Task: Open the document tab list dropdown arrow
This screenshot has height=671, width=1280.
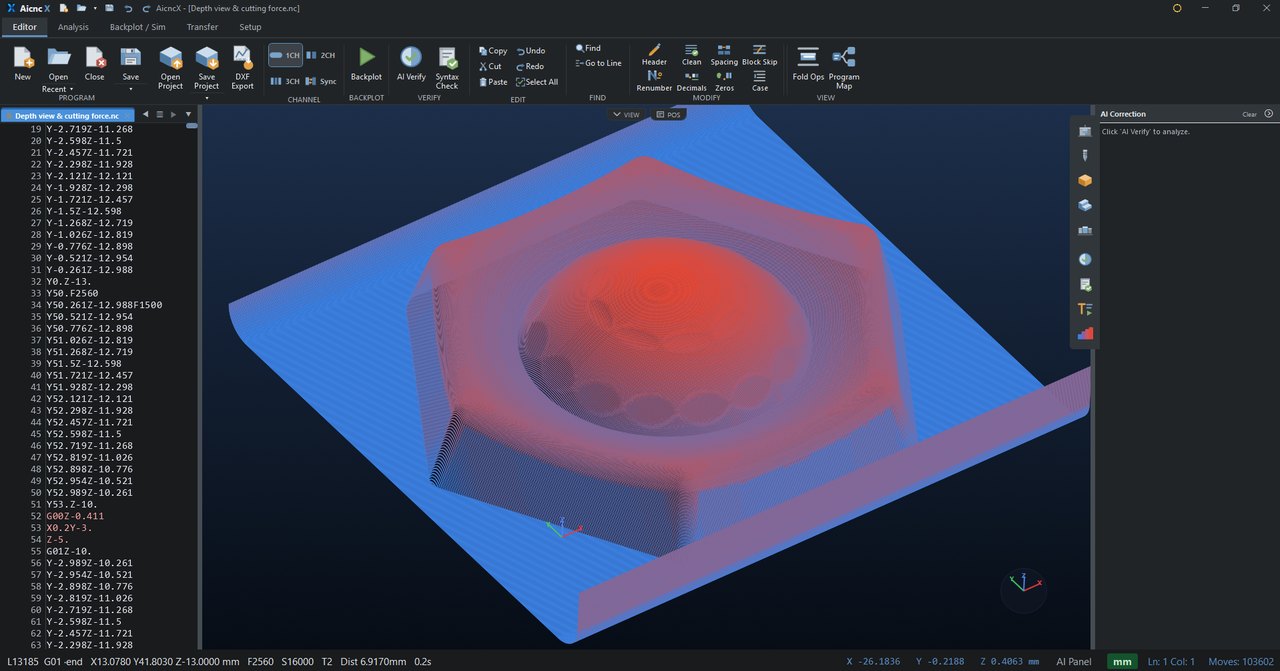Action: coord(188,114)
